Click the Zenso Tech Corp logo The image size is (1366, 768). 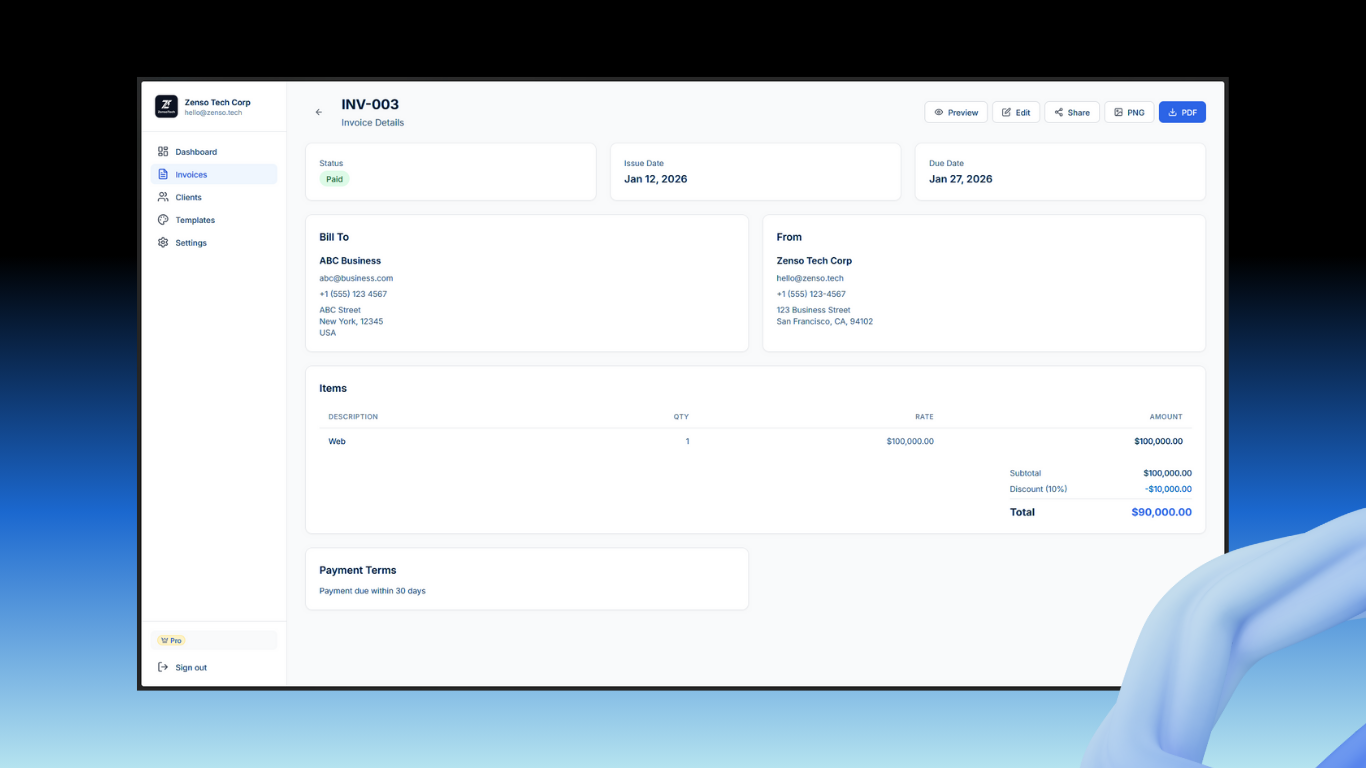[x=165, y=107]
